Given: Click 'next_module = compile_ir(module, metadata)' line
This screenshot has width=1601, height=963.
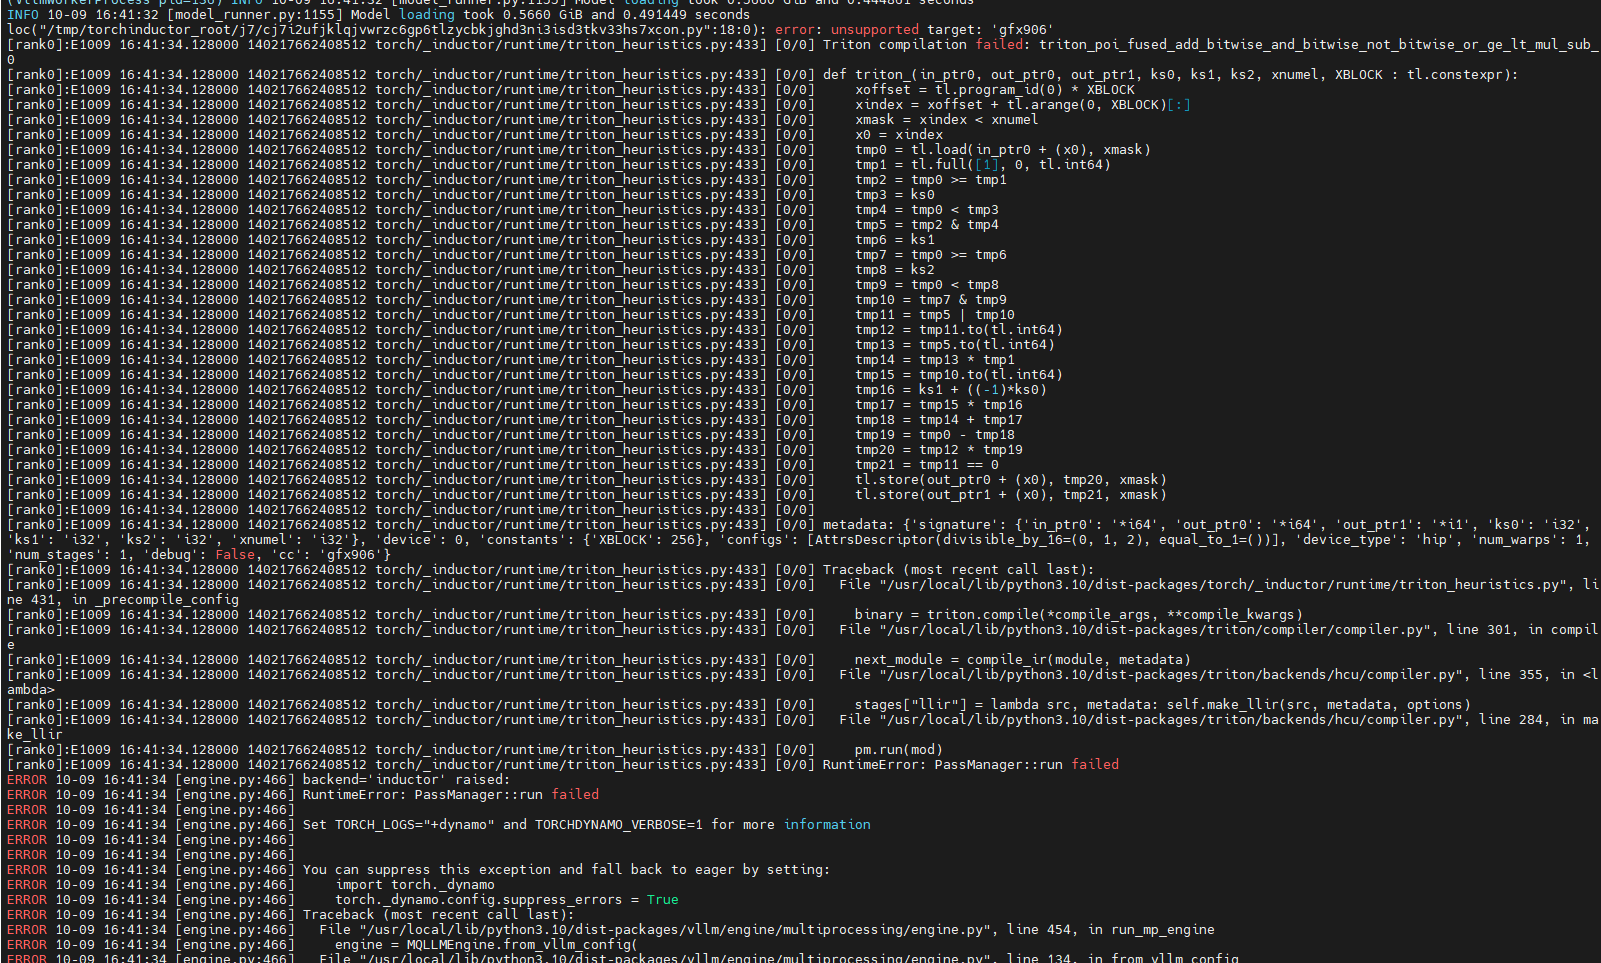Looking at the screenshot, I should pyautogui.click(x=1023, y=660).
